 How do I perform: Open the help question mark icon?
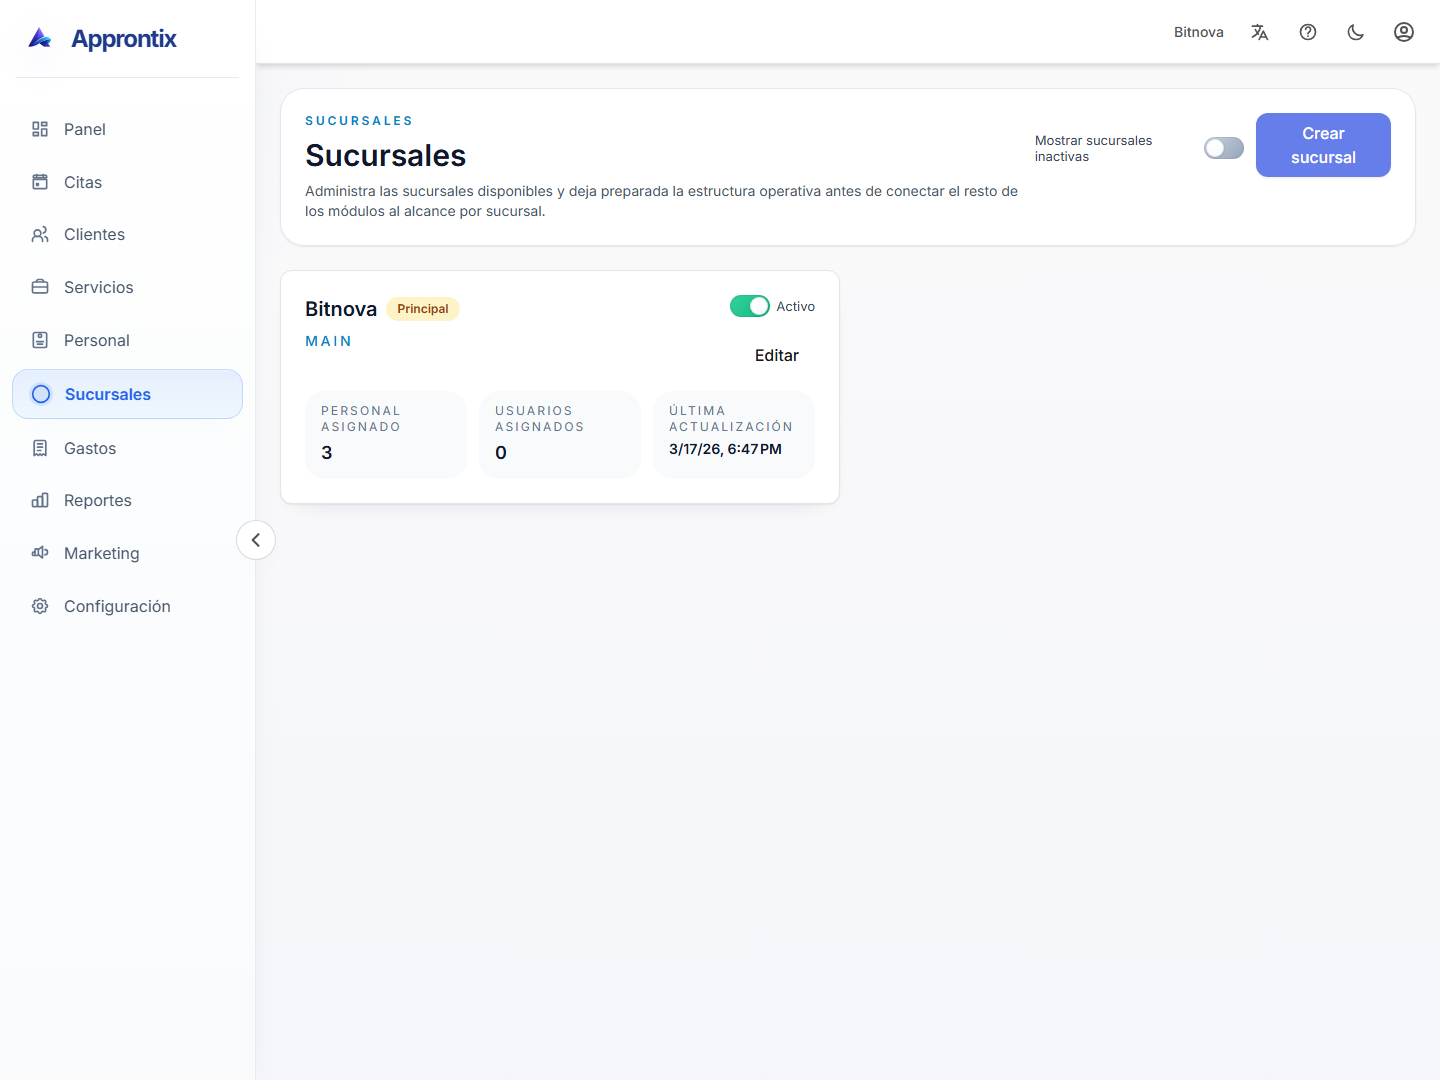click(1308, 32)
